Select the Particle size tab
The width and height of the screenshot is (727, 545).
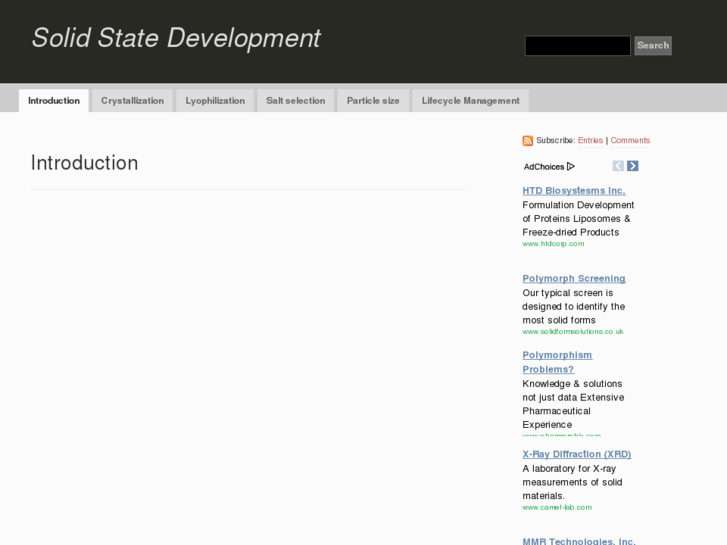373,101
